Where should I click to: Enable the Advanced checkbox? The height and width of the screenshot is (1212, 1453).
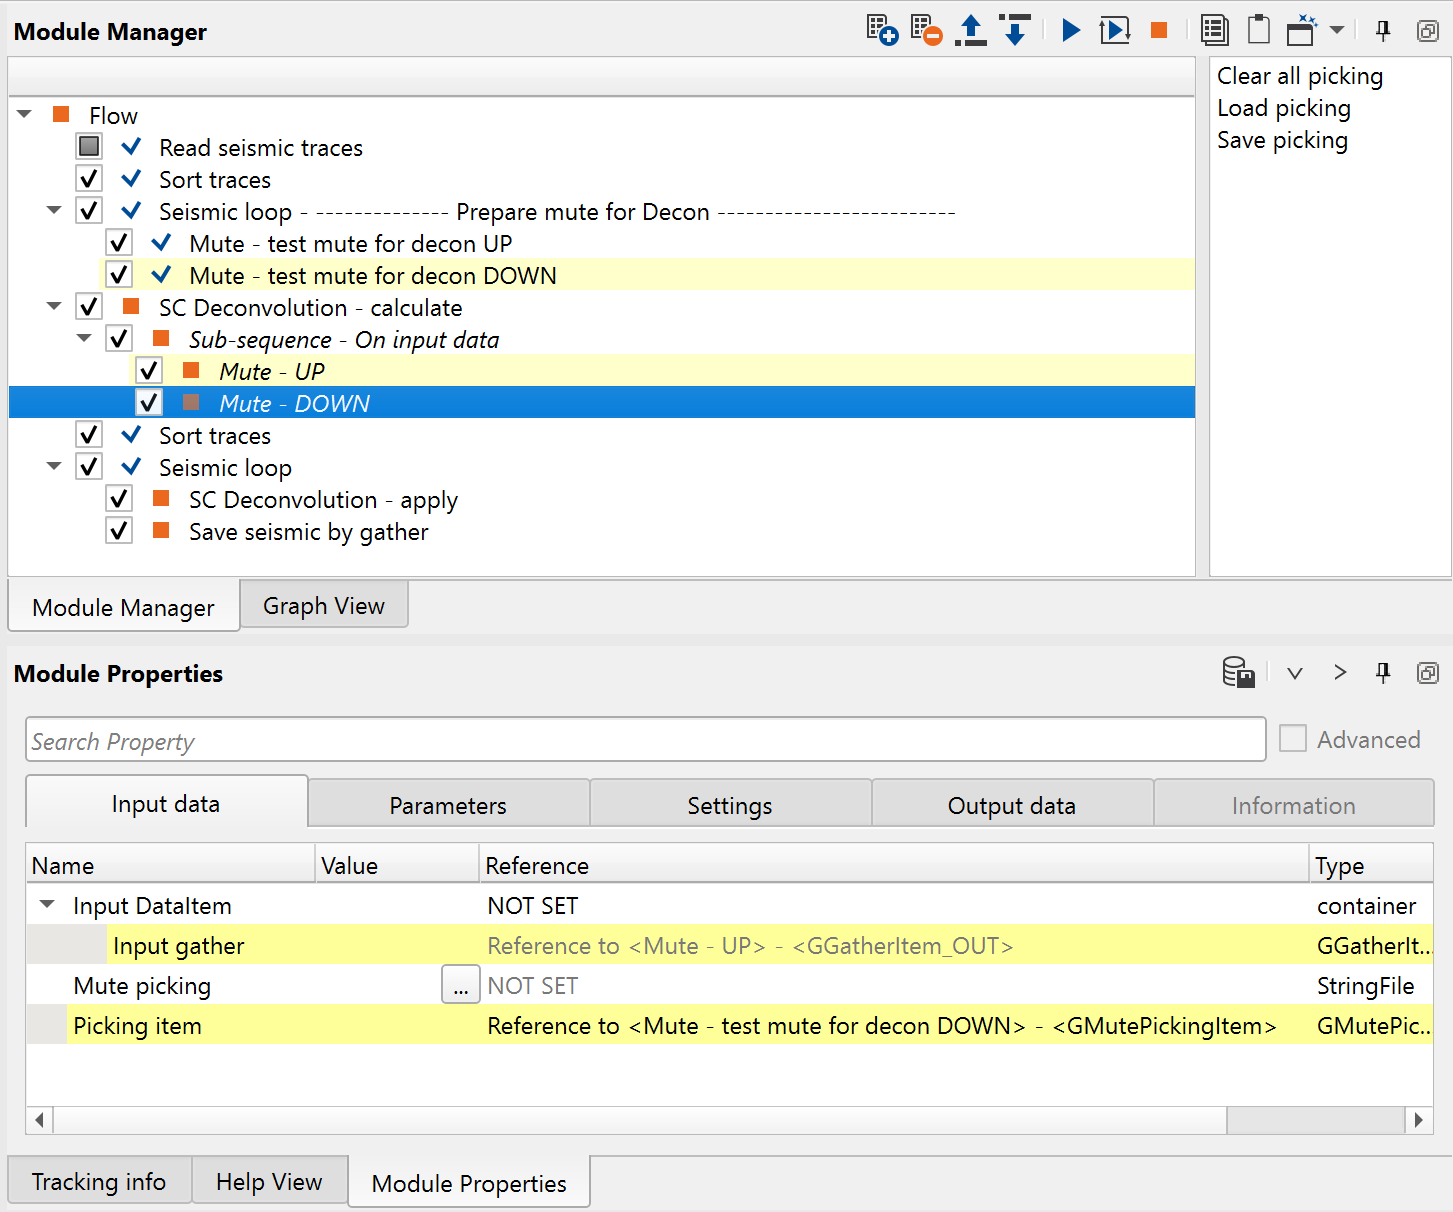click(1293, 739)
